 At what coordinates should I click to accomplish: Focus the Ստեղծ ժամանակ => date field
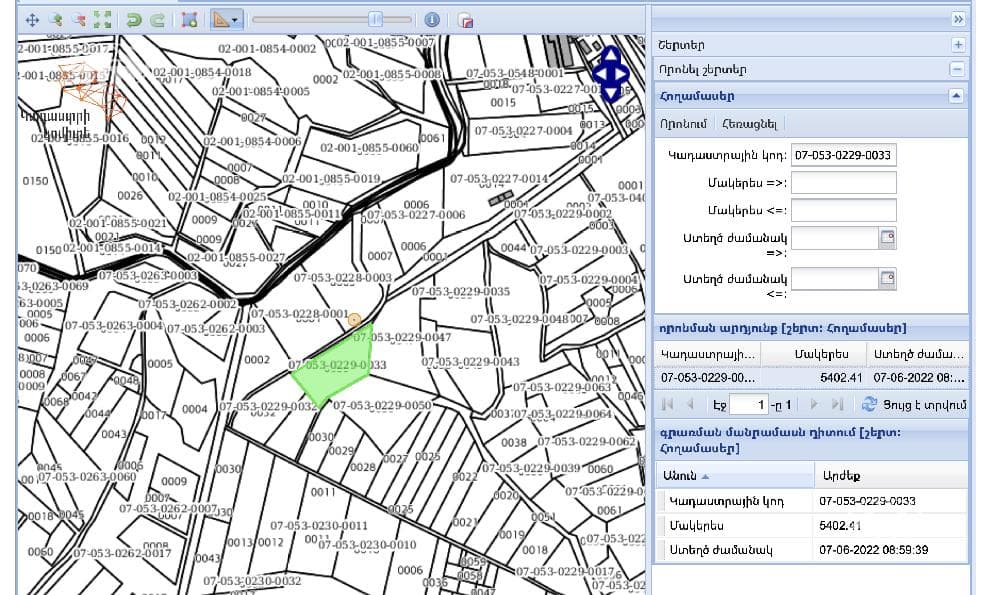pyautogui.click(x=835, y=238)
